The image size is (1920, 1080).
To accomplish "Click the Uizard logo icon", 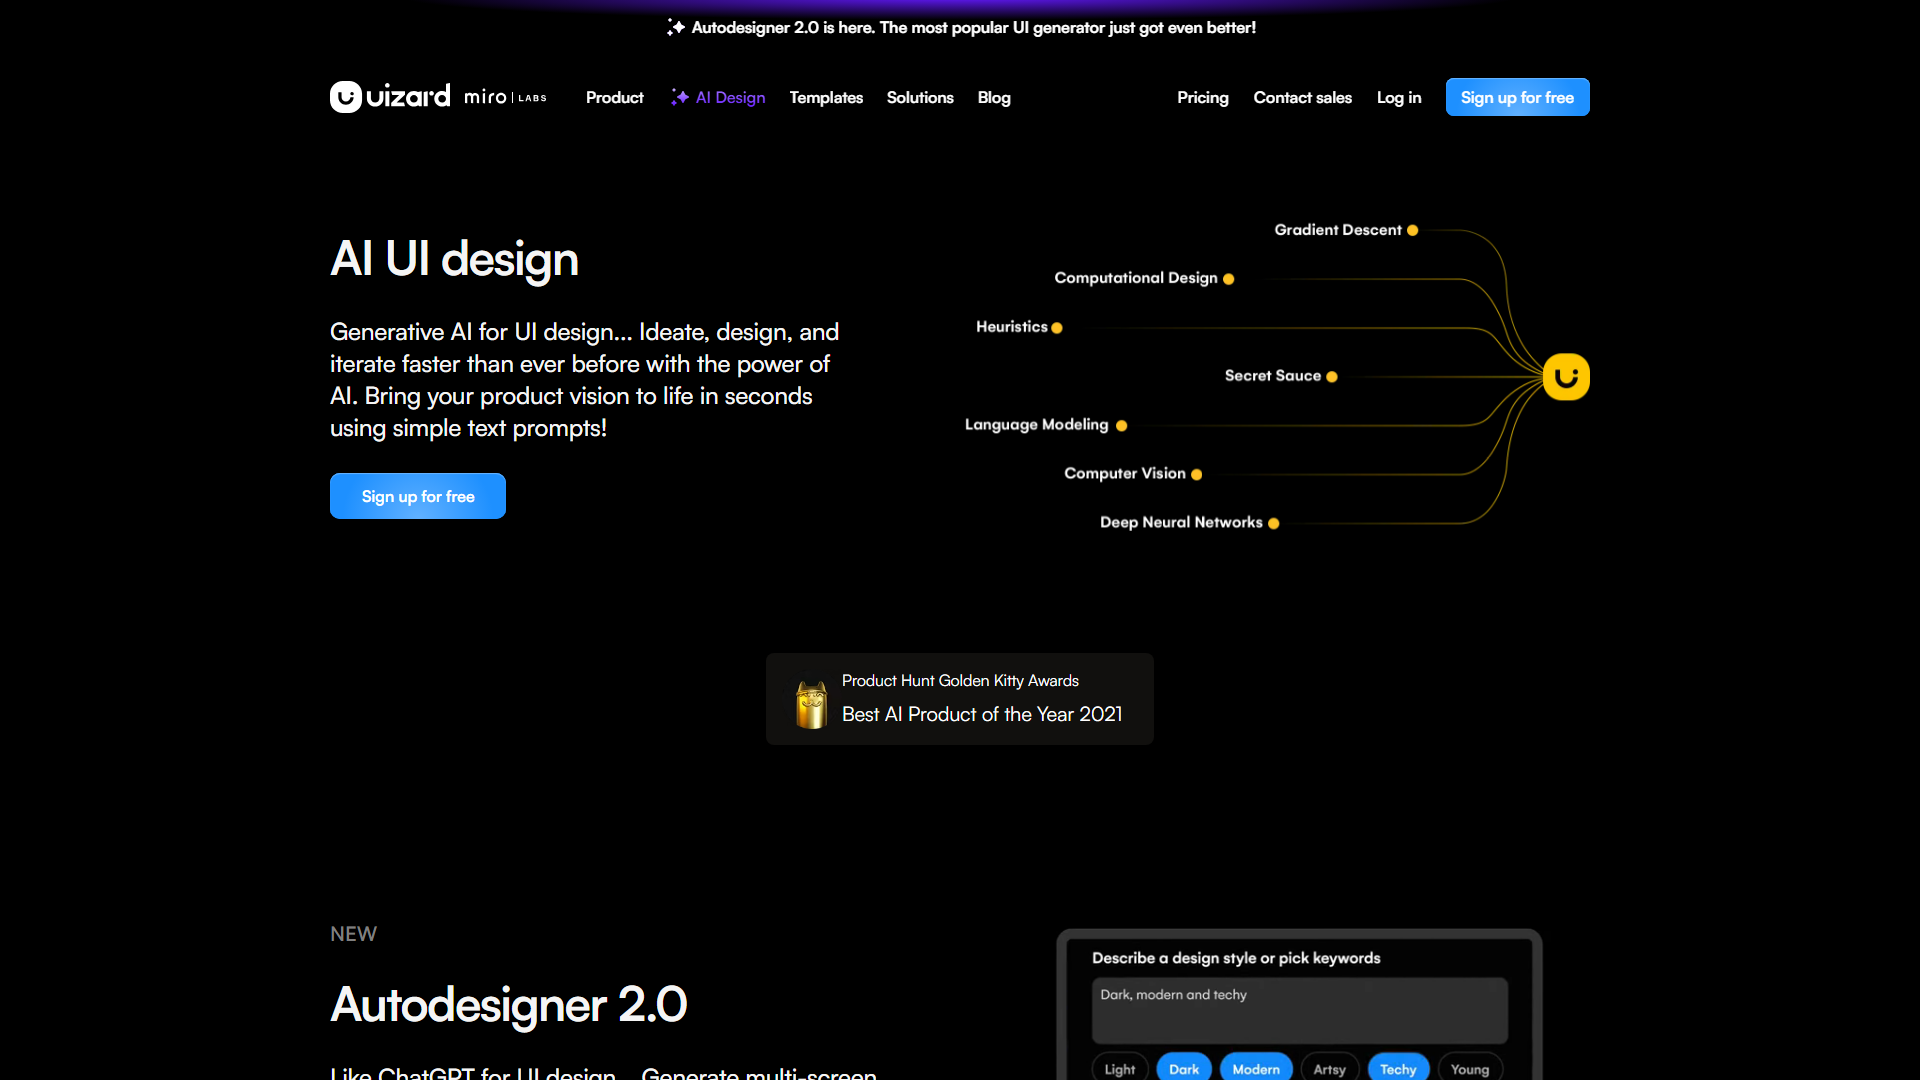I will tap(346, 97).
